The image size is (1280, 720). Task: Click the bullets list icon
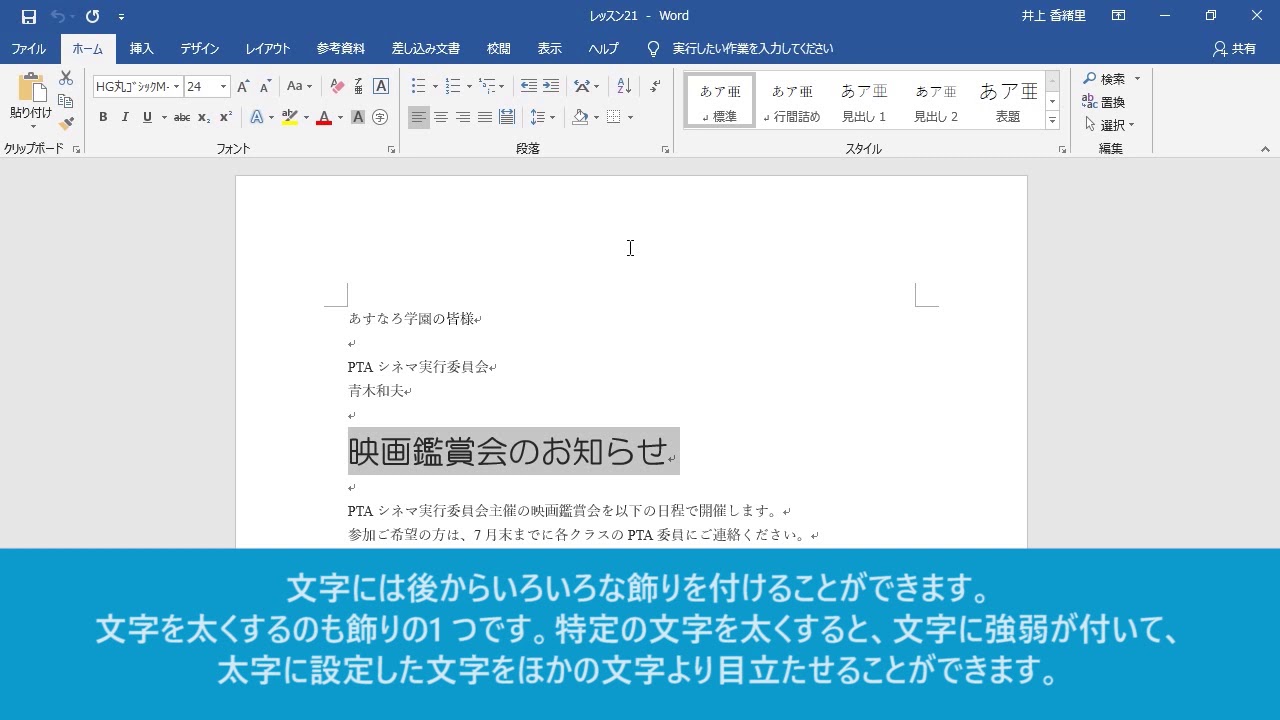click(x=419, y=87)
